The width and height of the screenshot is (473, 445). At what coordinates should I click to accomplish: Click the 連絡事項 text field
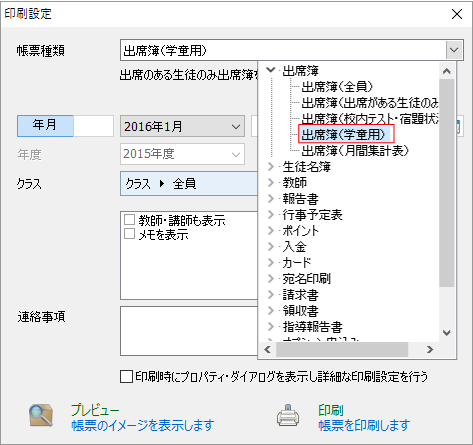(x=189, y=331)
